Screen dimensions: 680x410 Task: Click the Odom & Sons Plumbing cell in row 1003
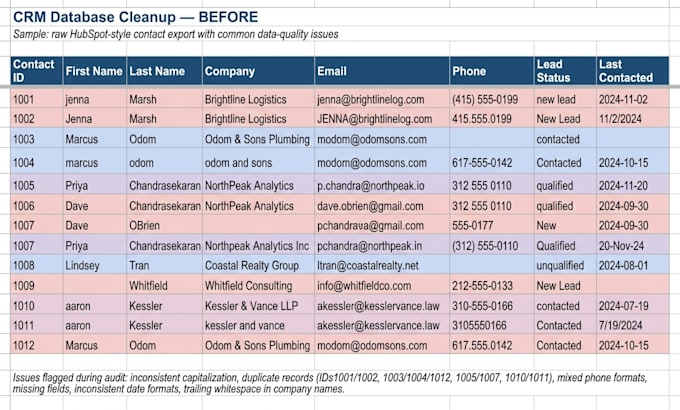click(x=258, y=139)
